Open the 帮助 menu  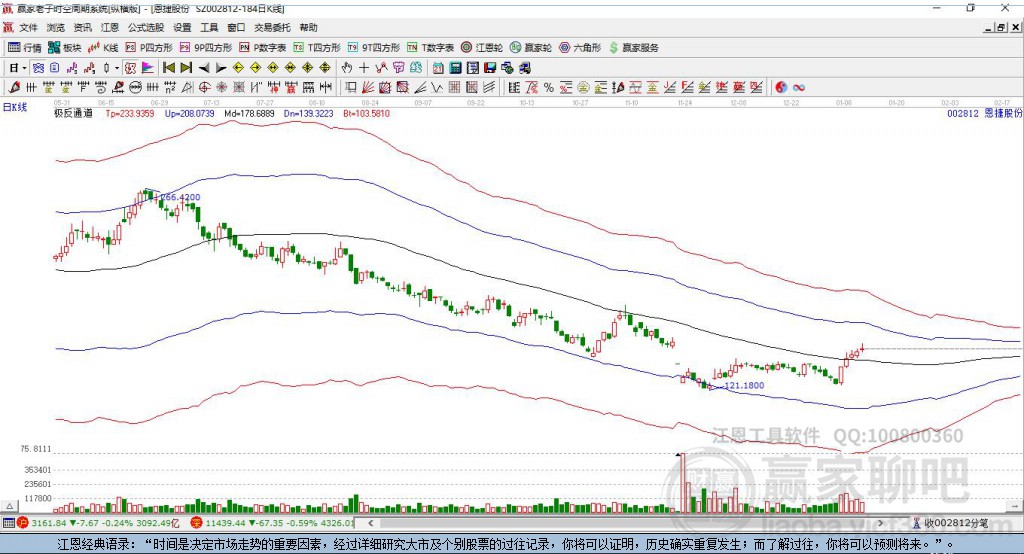(x=308, y=27)
